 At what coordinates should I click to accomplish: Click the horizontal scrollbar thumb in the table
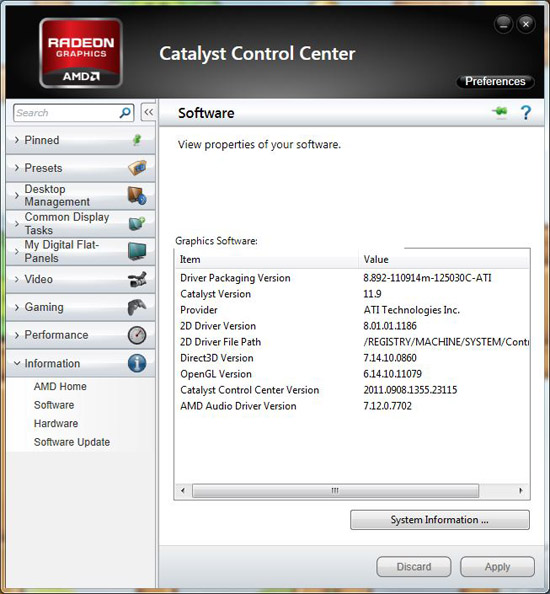point(335,491)
